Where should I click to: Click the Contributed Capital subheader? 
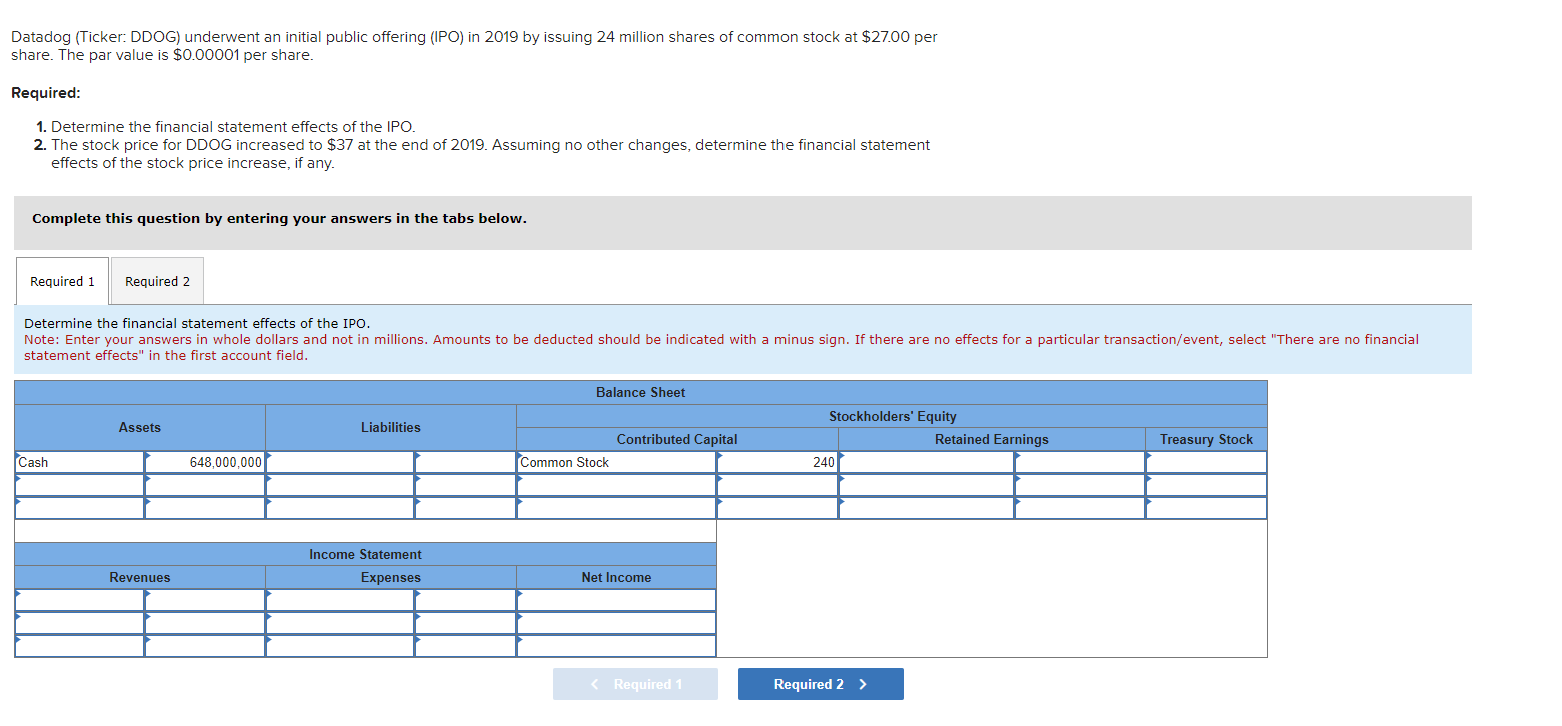[677, 439]
